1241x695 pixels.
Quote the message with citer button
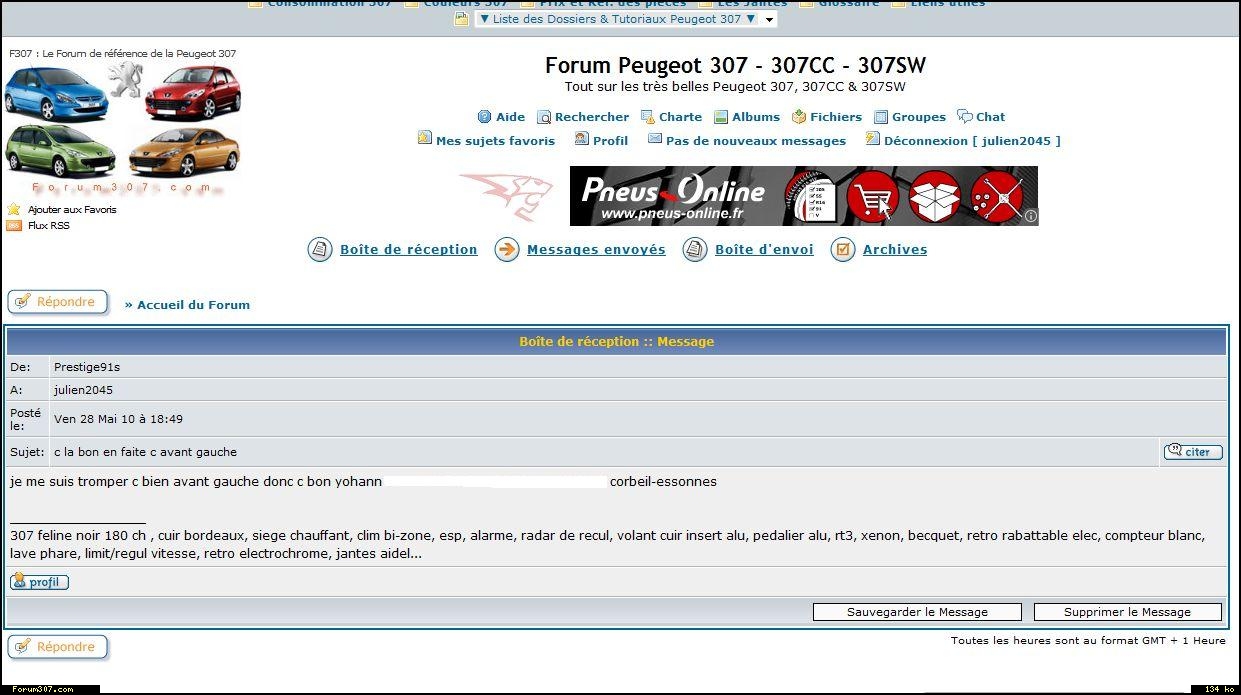(1193, 452)
